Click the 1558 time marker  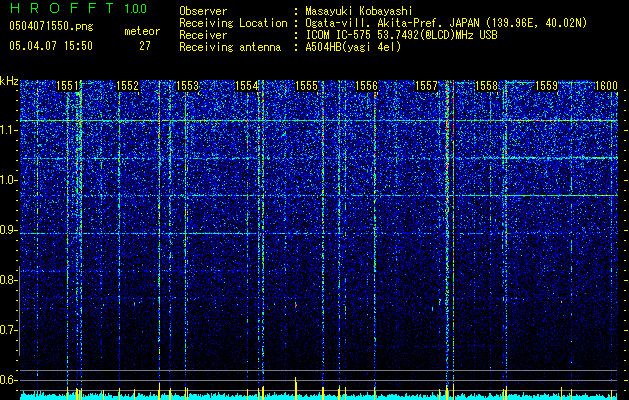[486, 86]
